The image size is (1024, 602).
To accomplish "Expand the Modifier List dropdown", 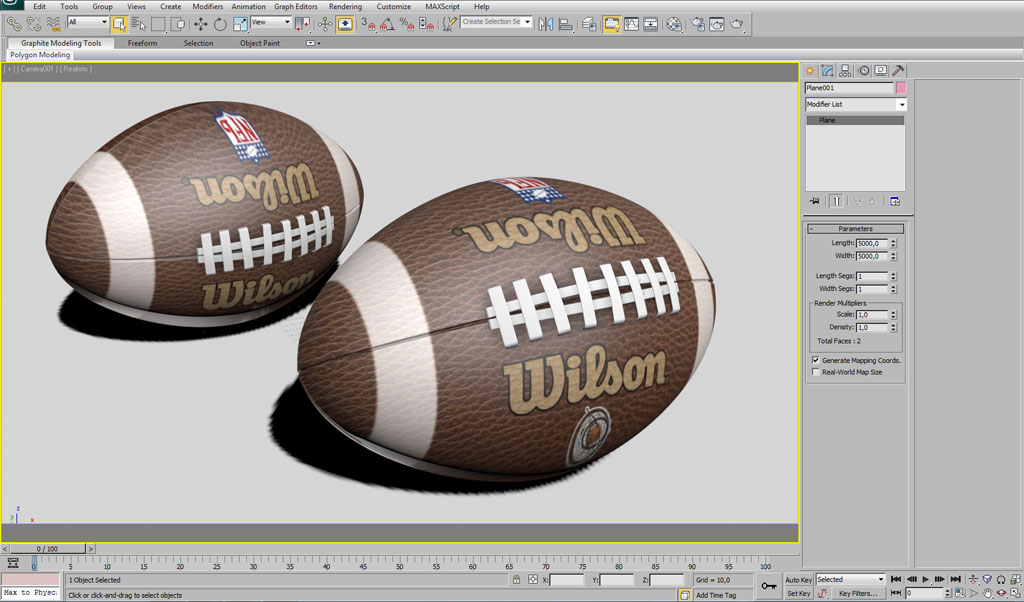I will (856, 104).
